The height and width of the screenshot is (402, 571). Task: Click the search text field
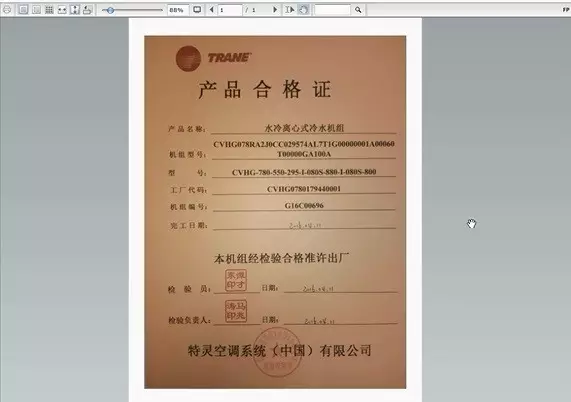point(332,10)
